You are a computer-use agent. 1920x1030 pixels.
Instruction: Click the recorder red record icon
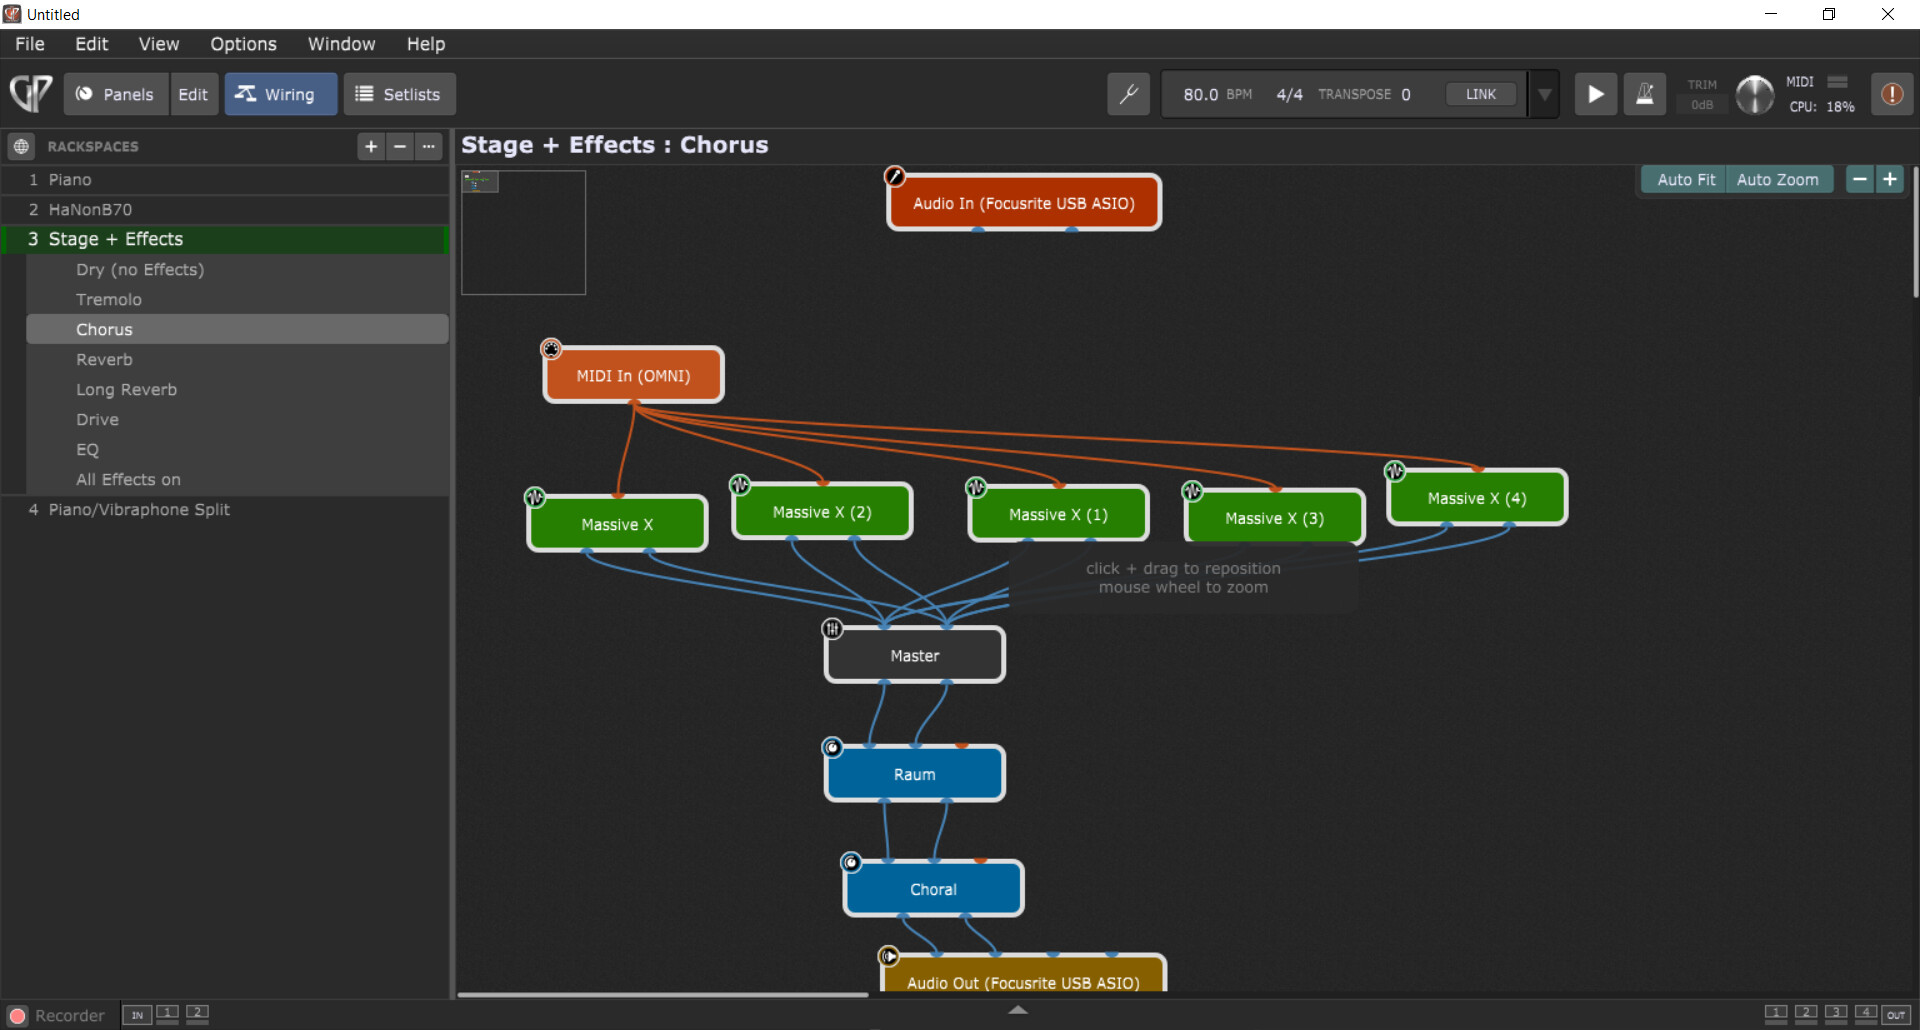click(x=18, y=1015)
